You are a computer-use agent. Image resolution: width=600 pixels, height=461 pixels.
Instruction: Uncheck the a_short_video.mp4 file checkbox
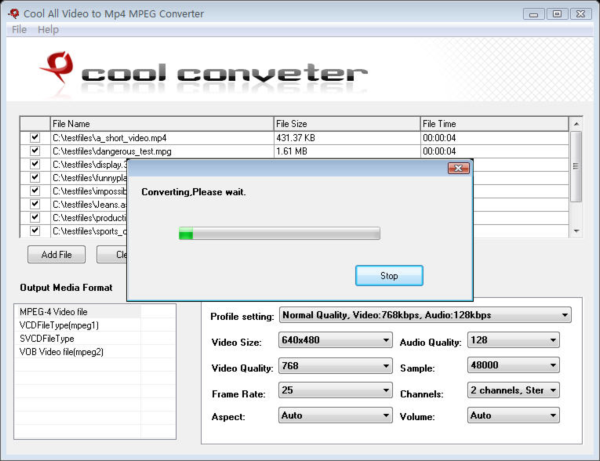click(x=35, y=137)
